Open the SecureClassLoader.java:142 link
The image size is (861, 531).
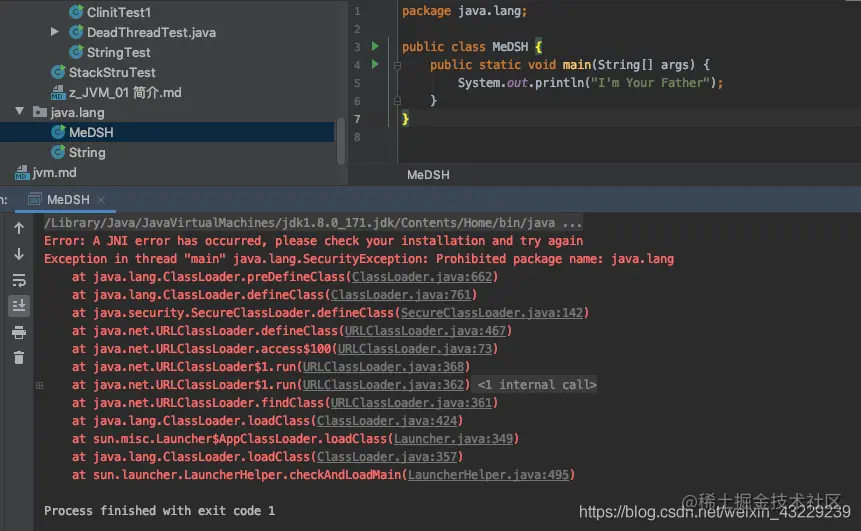[492, 313]
